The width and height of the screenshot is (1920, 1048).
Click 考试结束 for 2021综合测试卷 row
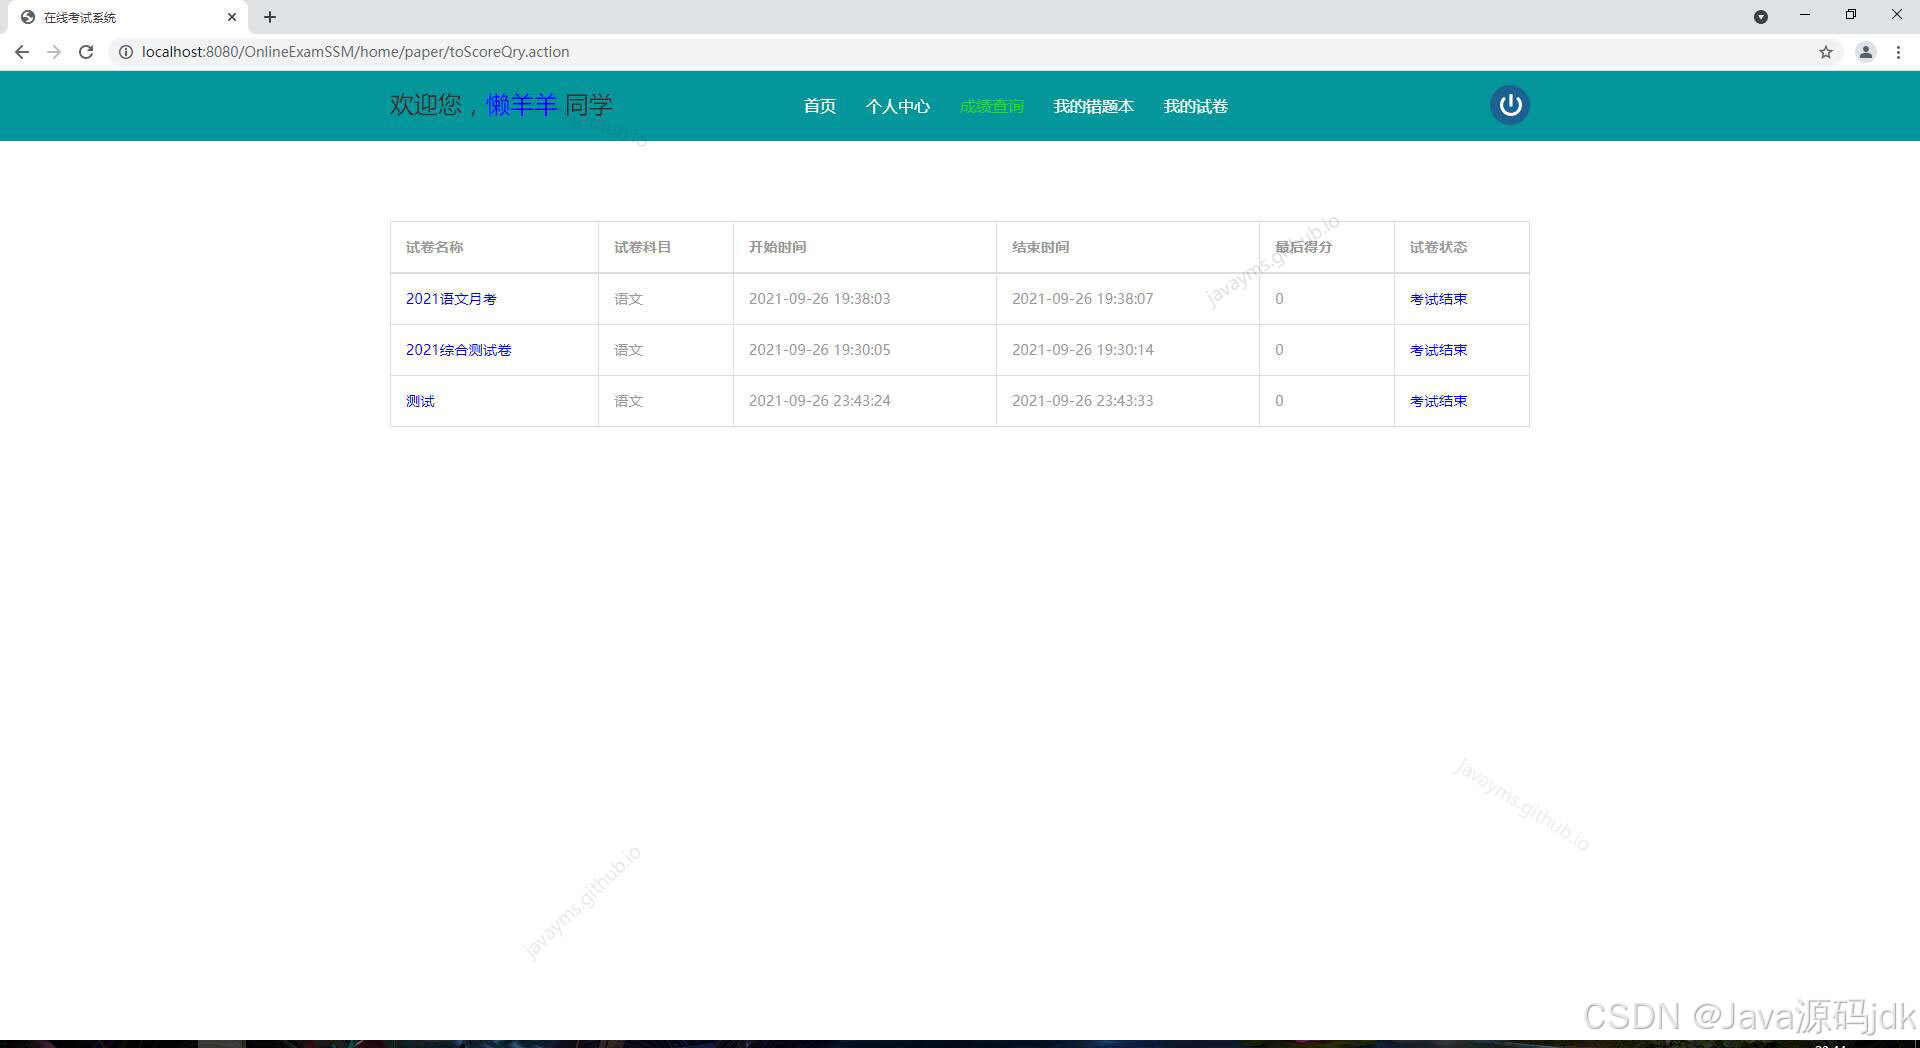[1438, 350]
